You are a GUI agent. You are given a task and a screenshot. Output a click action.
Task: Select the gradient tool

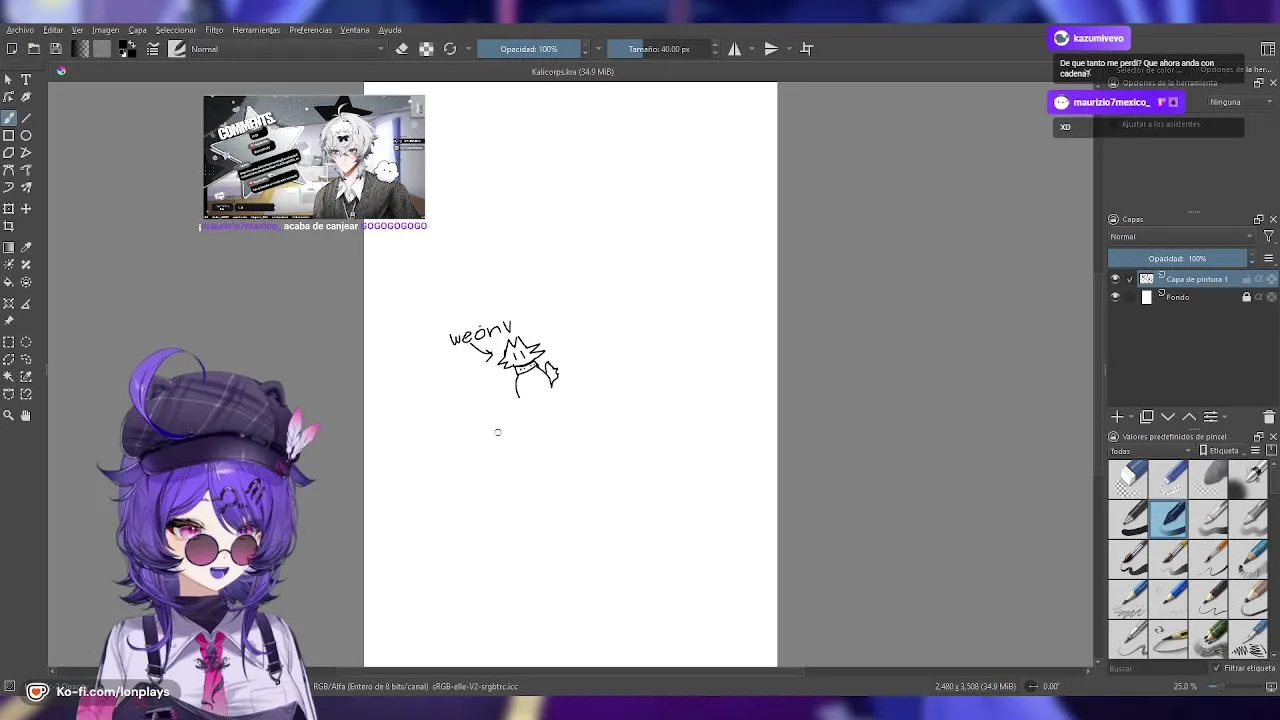9,247
